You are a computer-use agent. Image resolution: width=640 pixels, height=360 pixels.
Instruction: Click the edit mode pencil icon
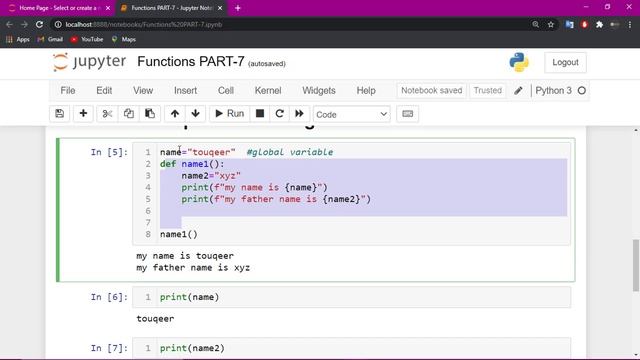[518, 91]
